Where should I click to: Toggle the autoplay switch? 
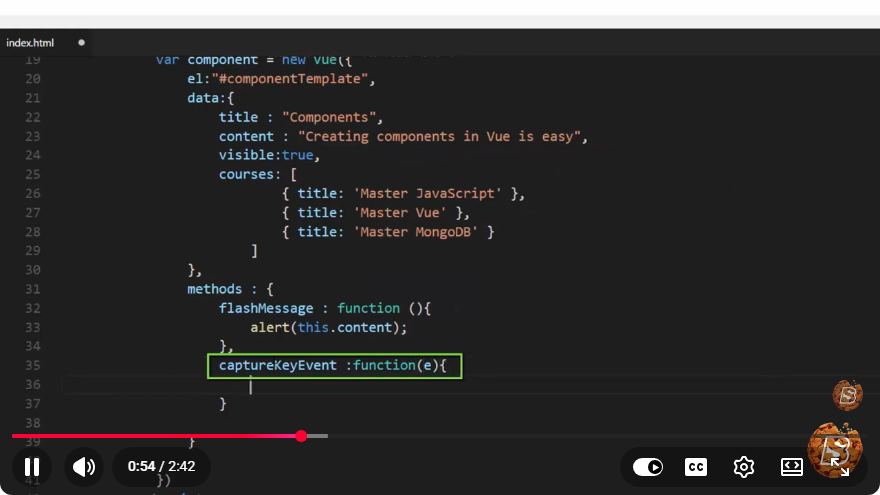click(x=648, y=467)
